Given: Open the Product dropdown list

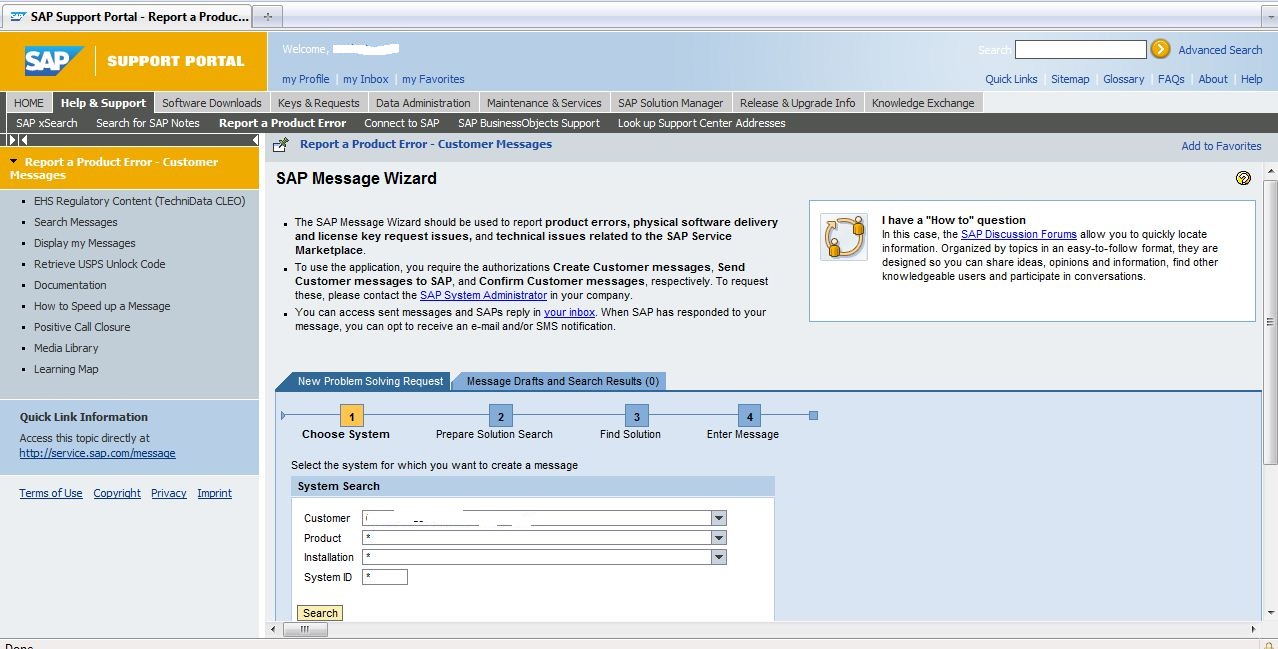Looking at the screenshot, I should point(717,538).
